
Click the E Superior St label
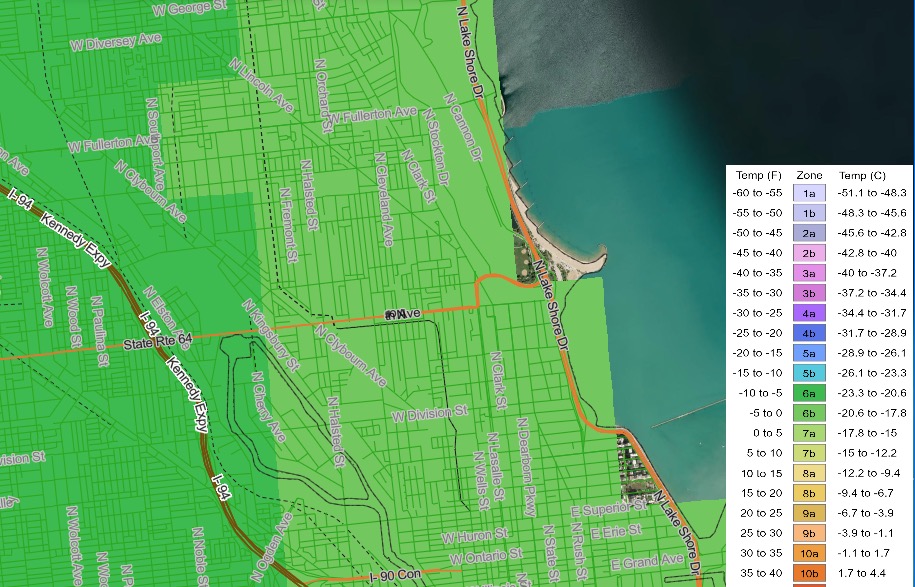pyautogui.click(x=609, y=509)
